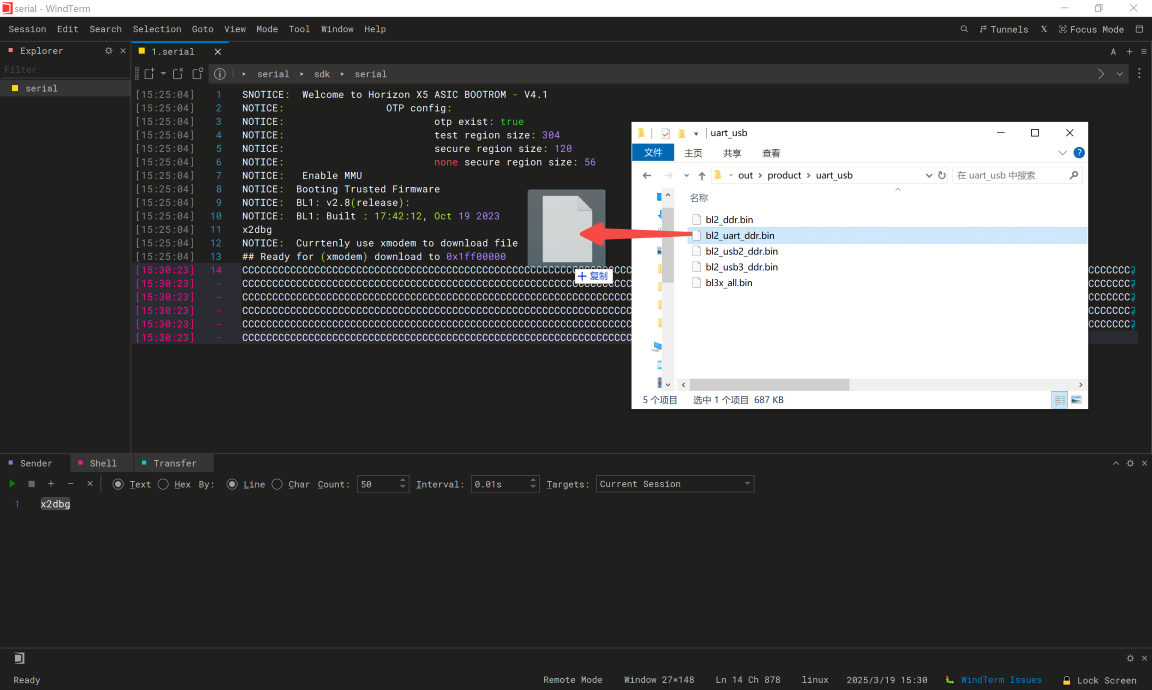Add a sender line with the plus icon
Image resolution: width=1152 pixels, height=690 pixels.
(51, 484)
